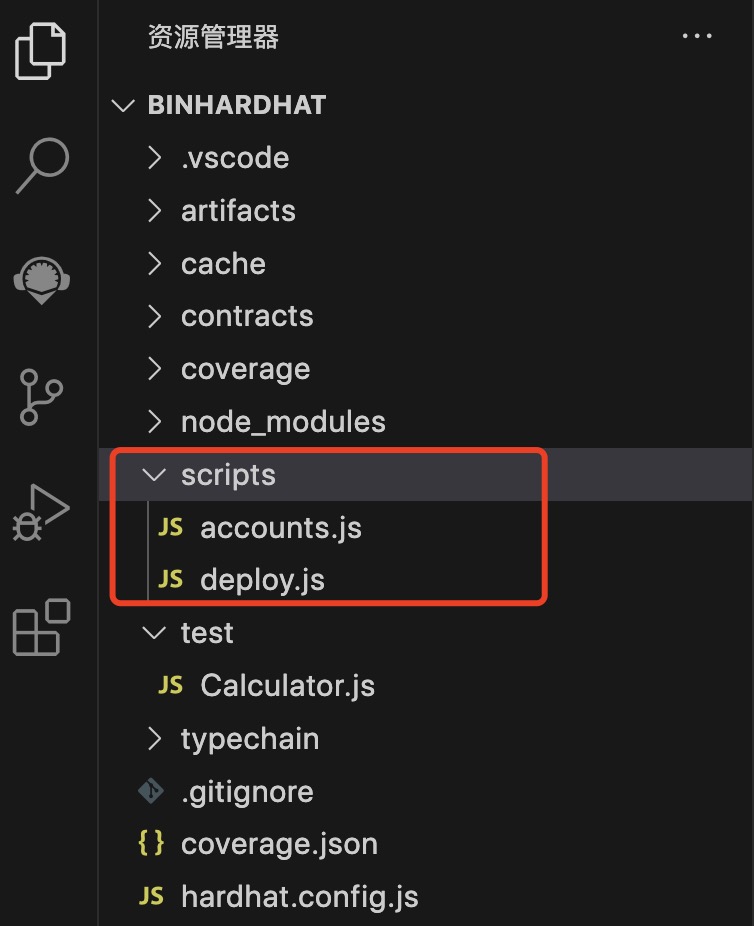Screen dimensions: 754x926
Task: Expand the artifacts folder
Action: 238,211
